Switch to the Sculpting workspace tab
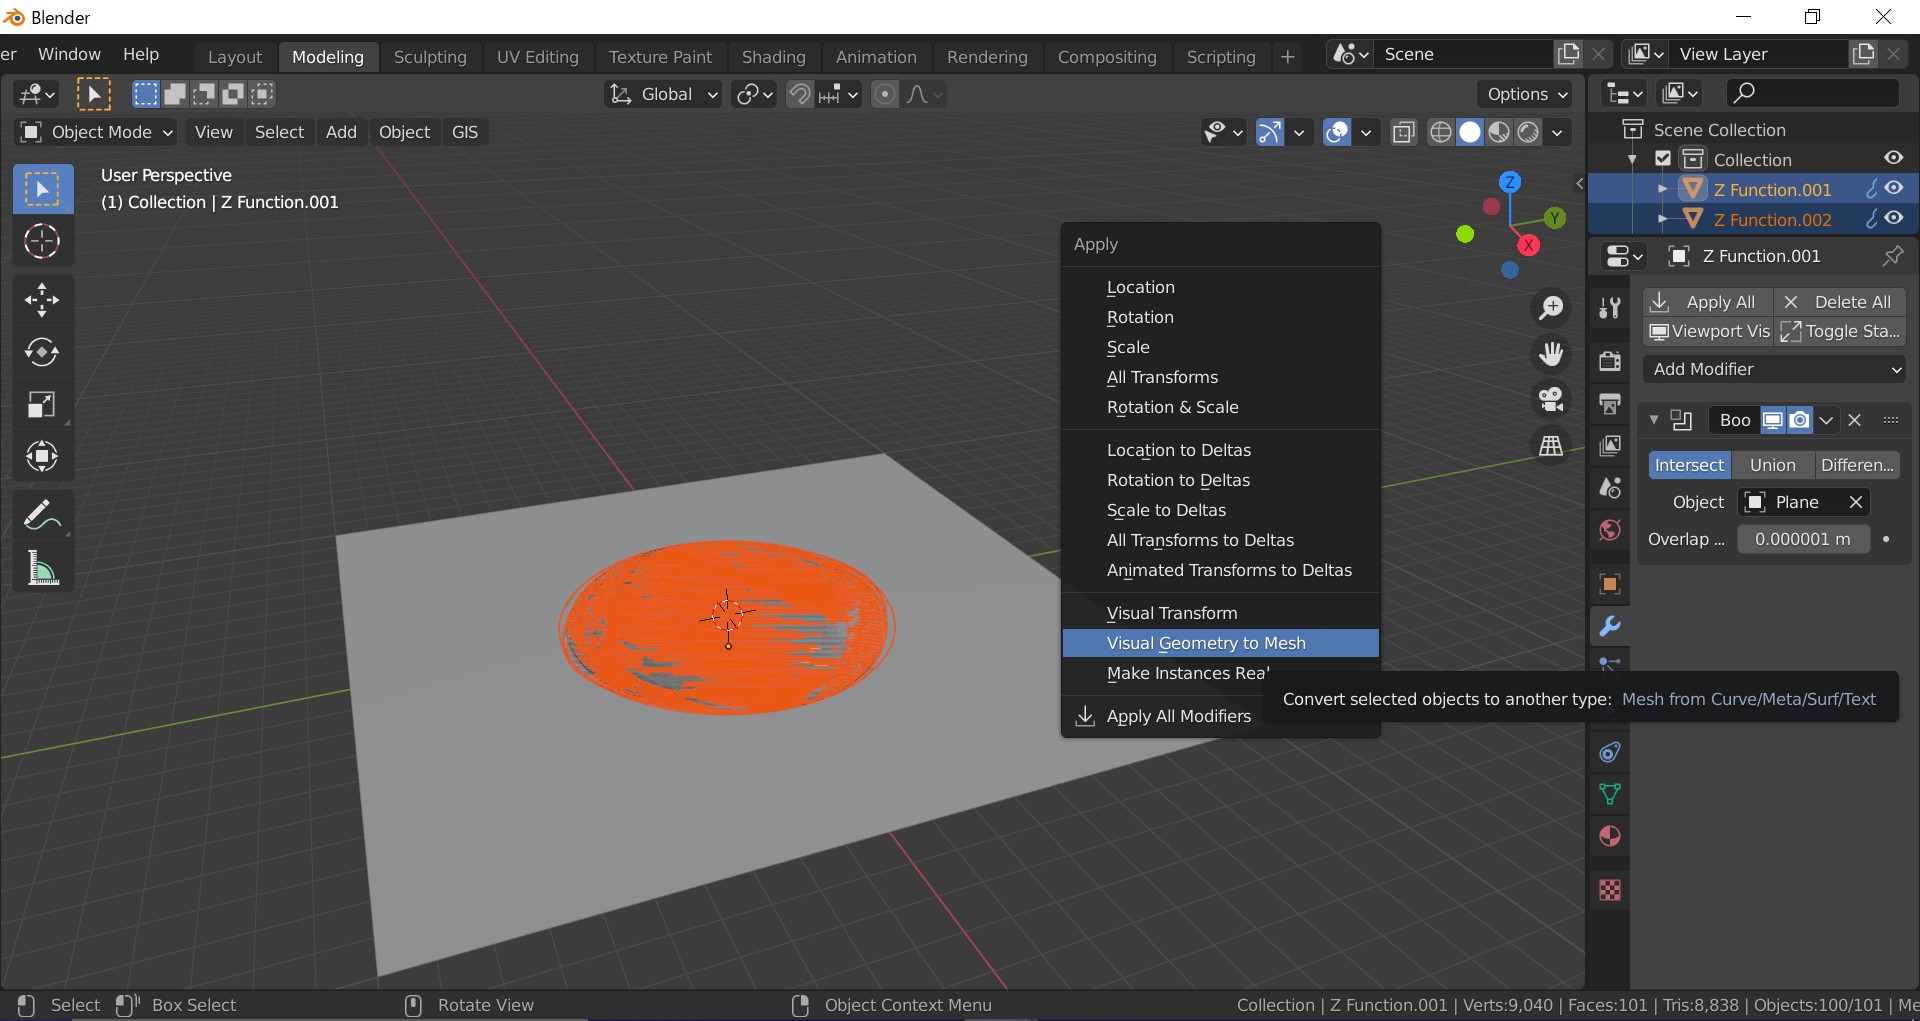 430,57
